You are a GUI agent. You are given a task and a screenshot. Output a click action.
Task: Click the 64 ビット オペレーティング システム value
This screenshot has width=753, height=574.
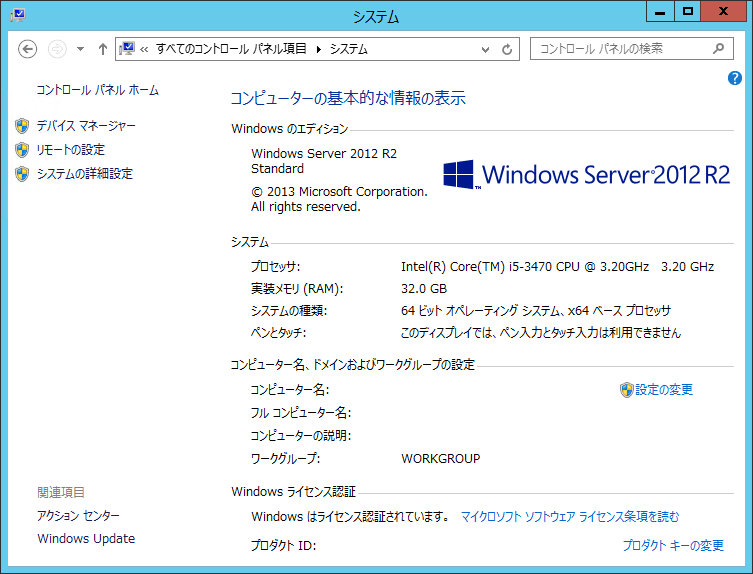click(536, 311)
